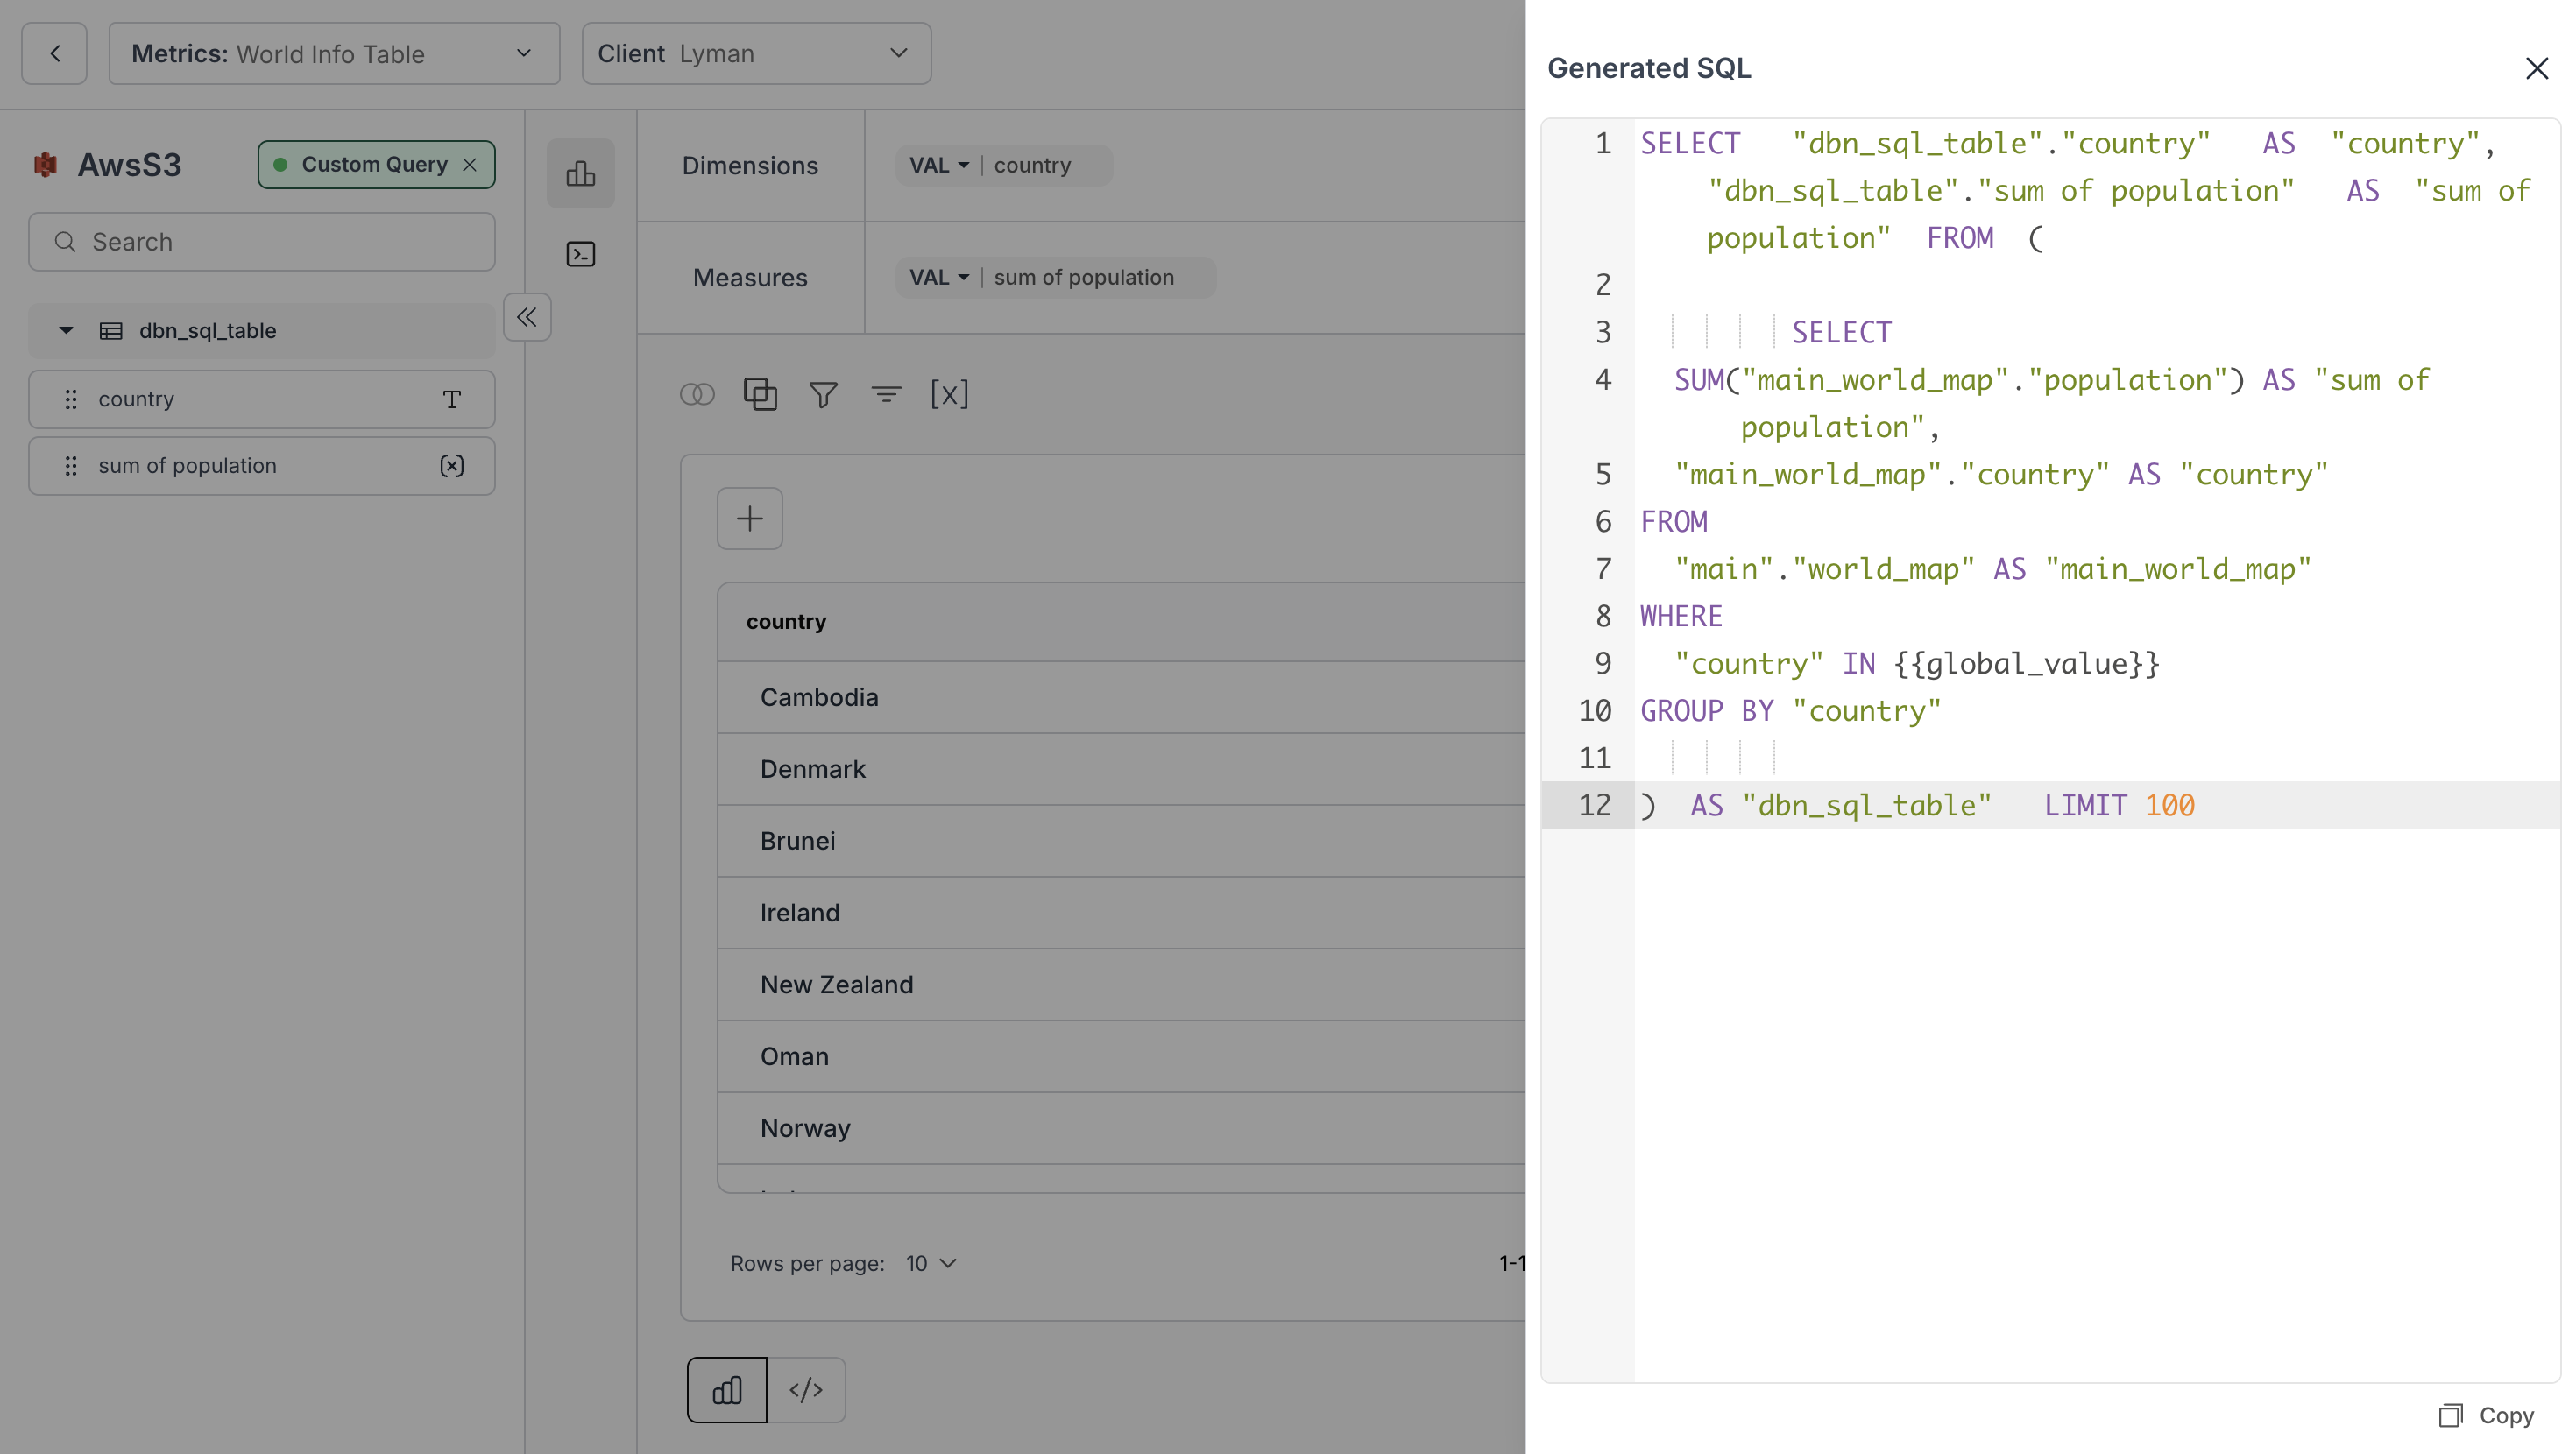The width and height of the screenshot is (2576, 1454).
Task: Click the join tables icon
Action: (x=697, y=395)
